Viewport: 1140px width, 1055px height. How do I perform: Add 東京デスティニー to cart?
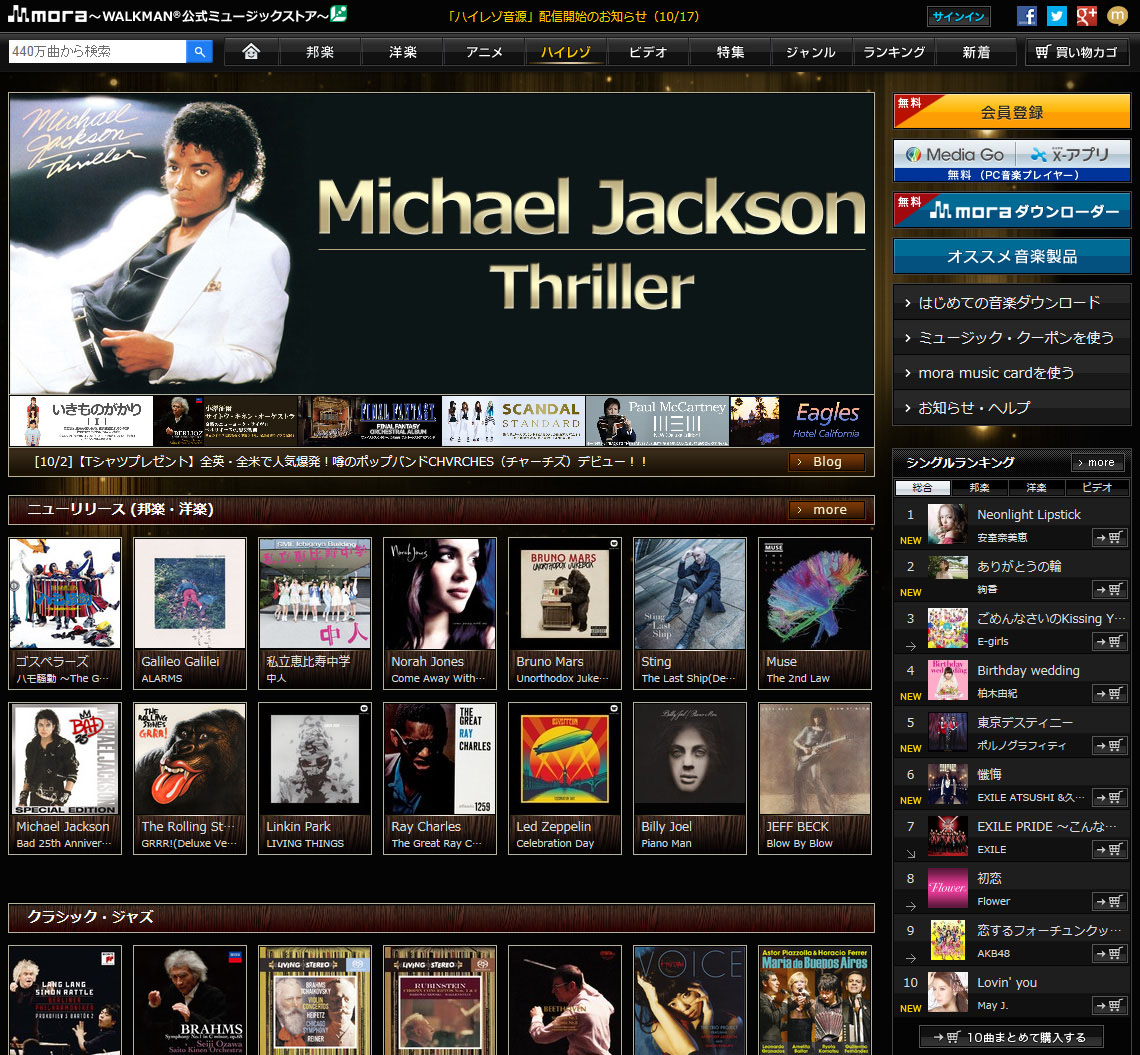pyautogui.click(x=1109, y=745)
